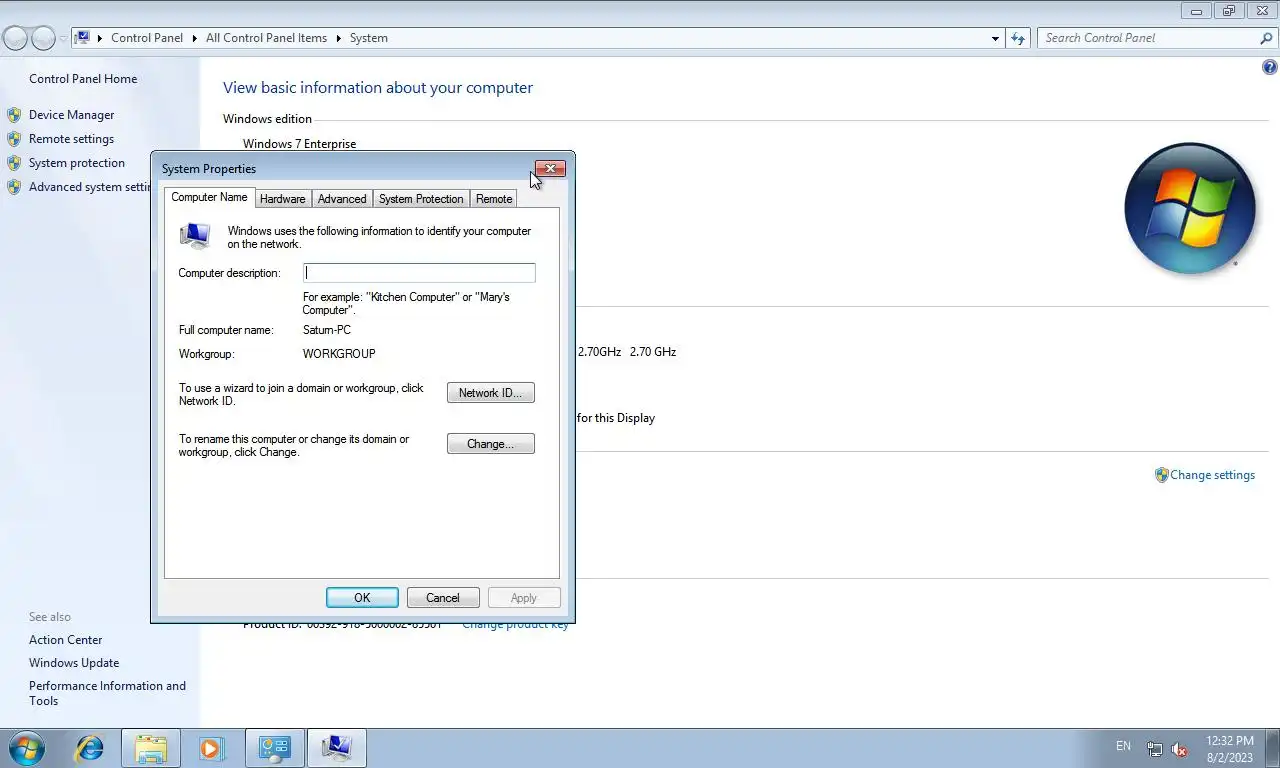Cancel the System Properties dialog

tap(443, 598)
